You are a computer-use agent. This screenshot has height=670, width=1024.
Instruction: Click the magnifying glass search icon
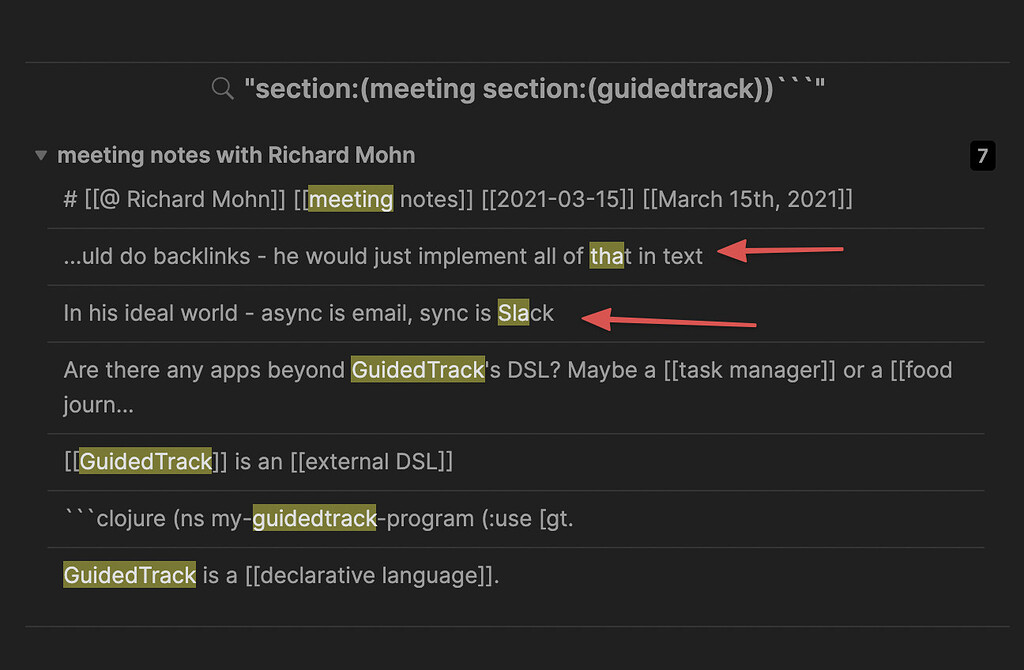(x=222, y=89)
